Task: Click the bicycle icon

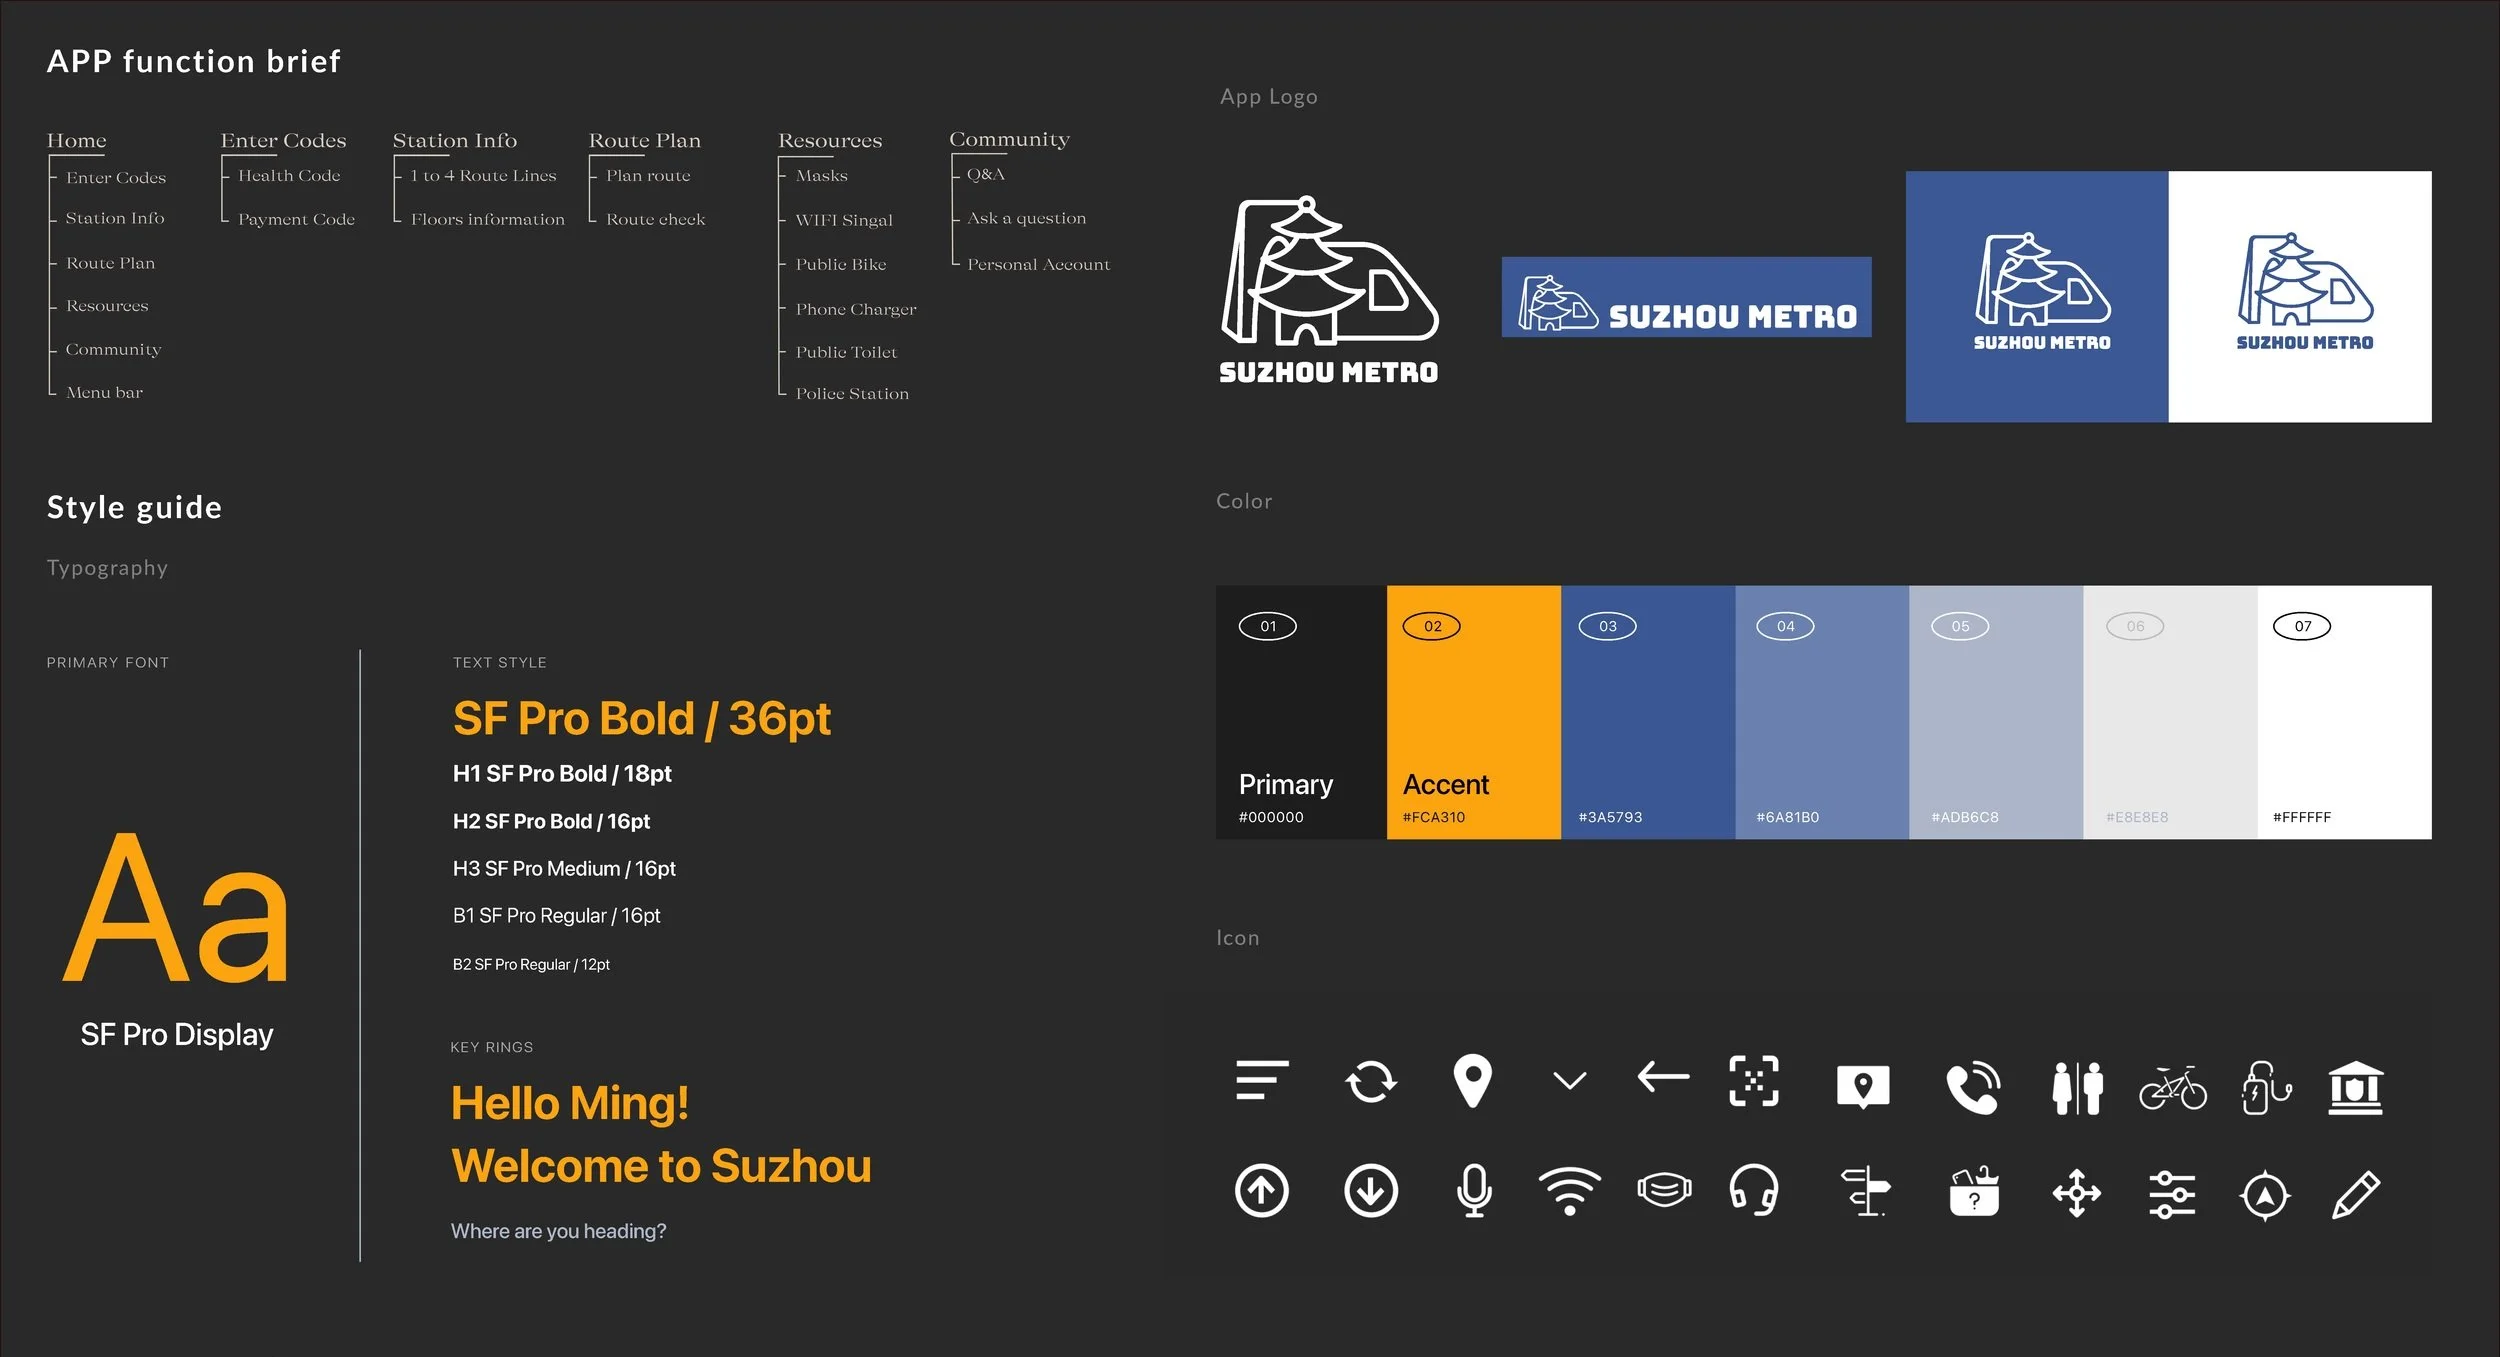Action: click(2172, 1087)
